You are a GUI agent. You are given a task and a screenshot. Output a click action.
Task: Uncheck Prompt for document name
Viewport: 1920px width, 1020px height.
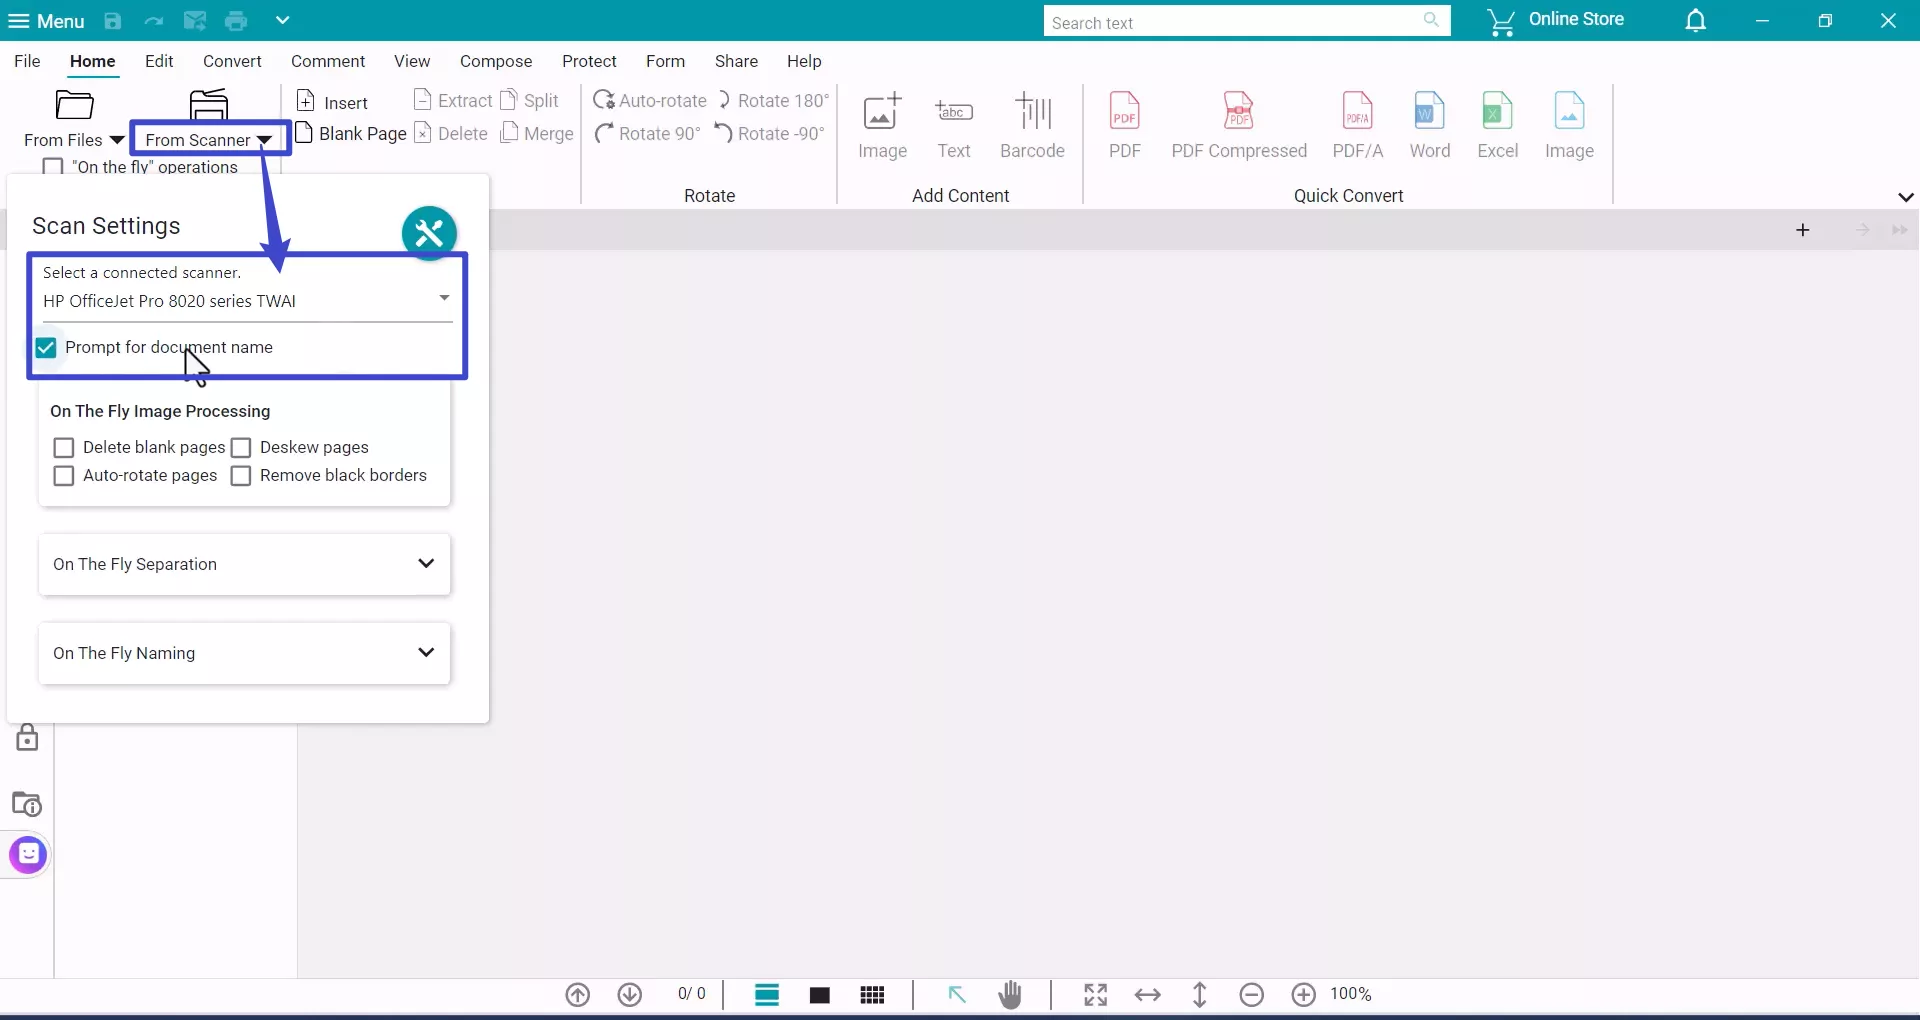click(x=45, y=347)
